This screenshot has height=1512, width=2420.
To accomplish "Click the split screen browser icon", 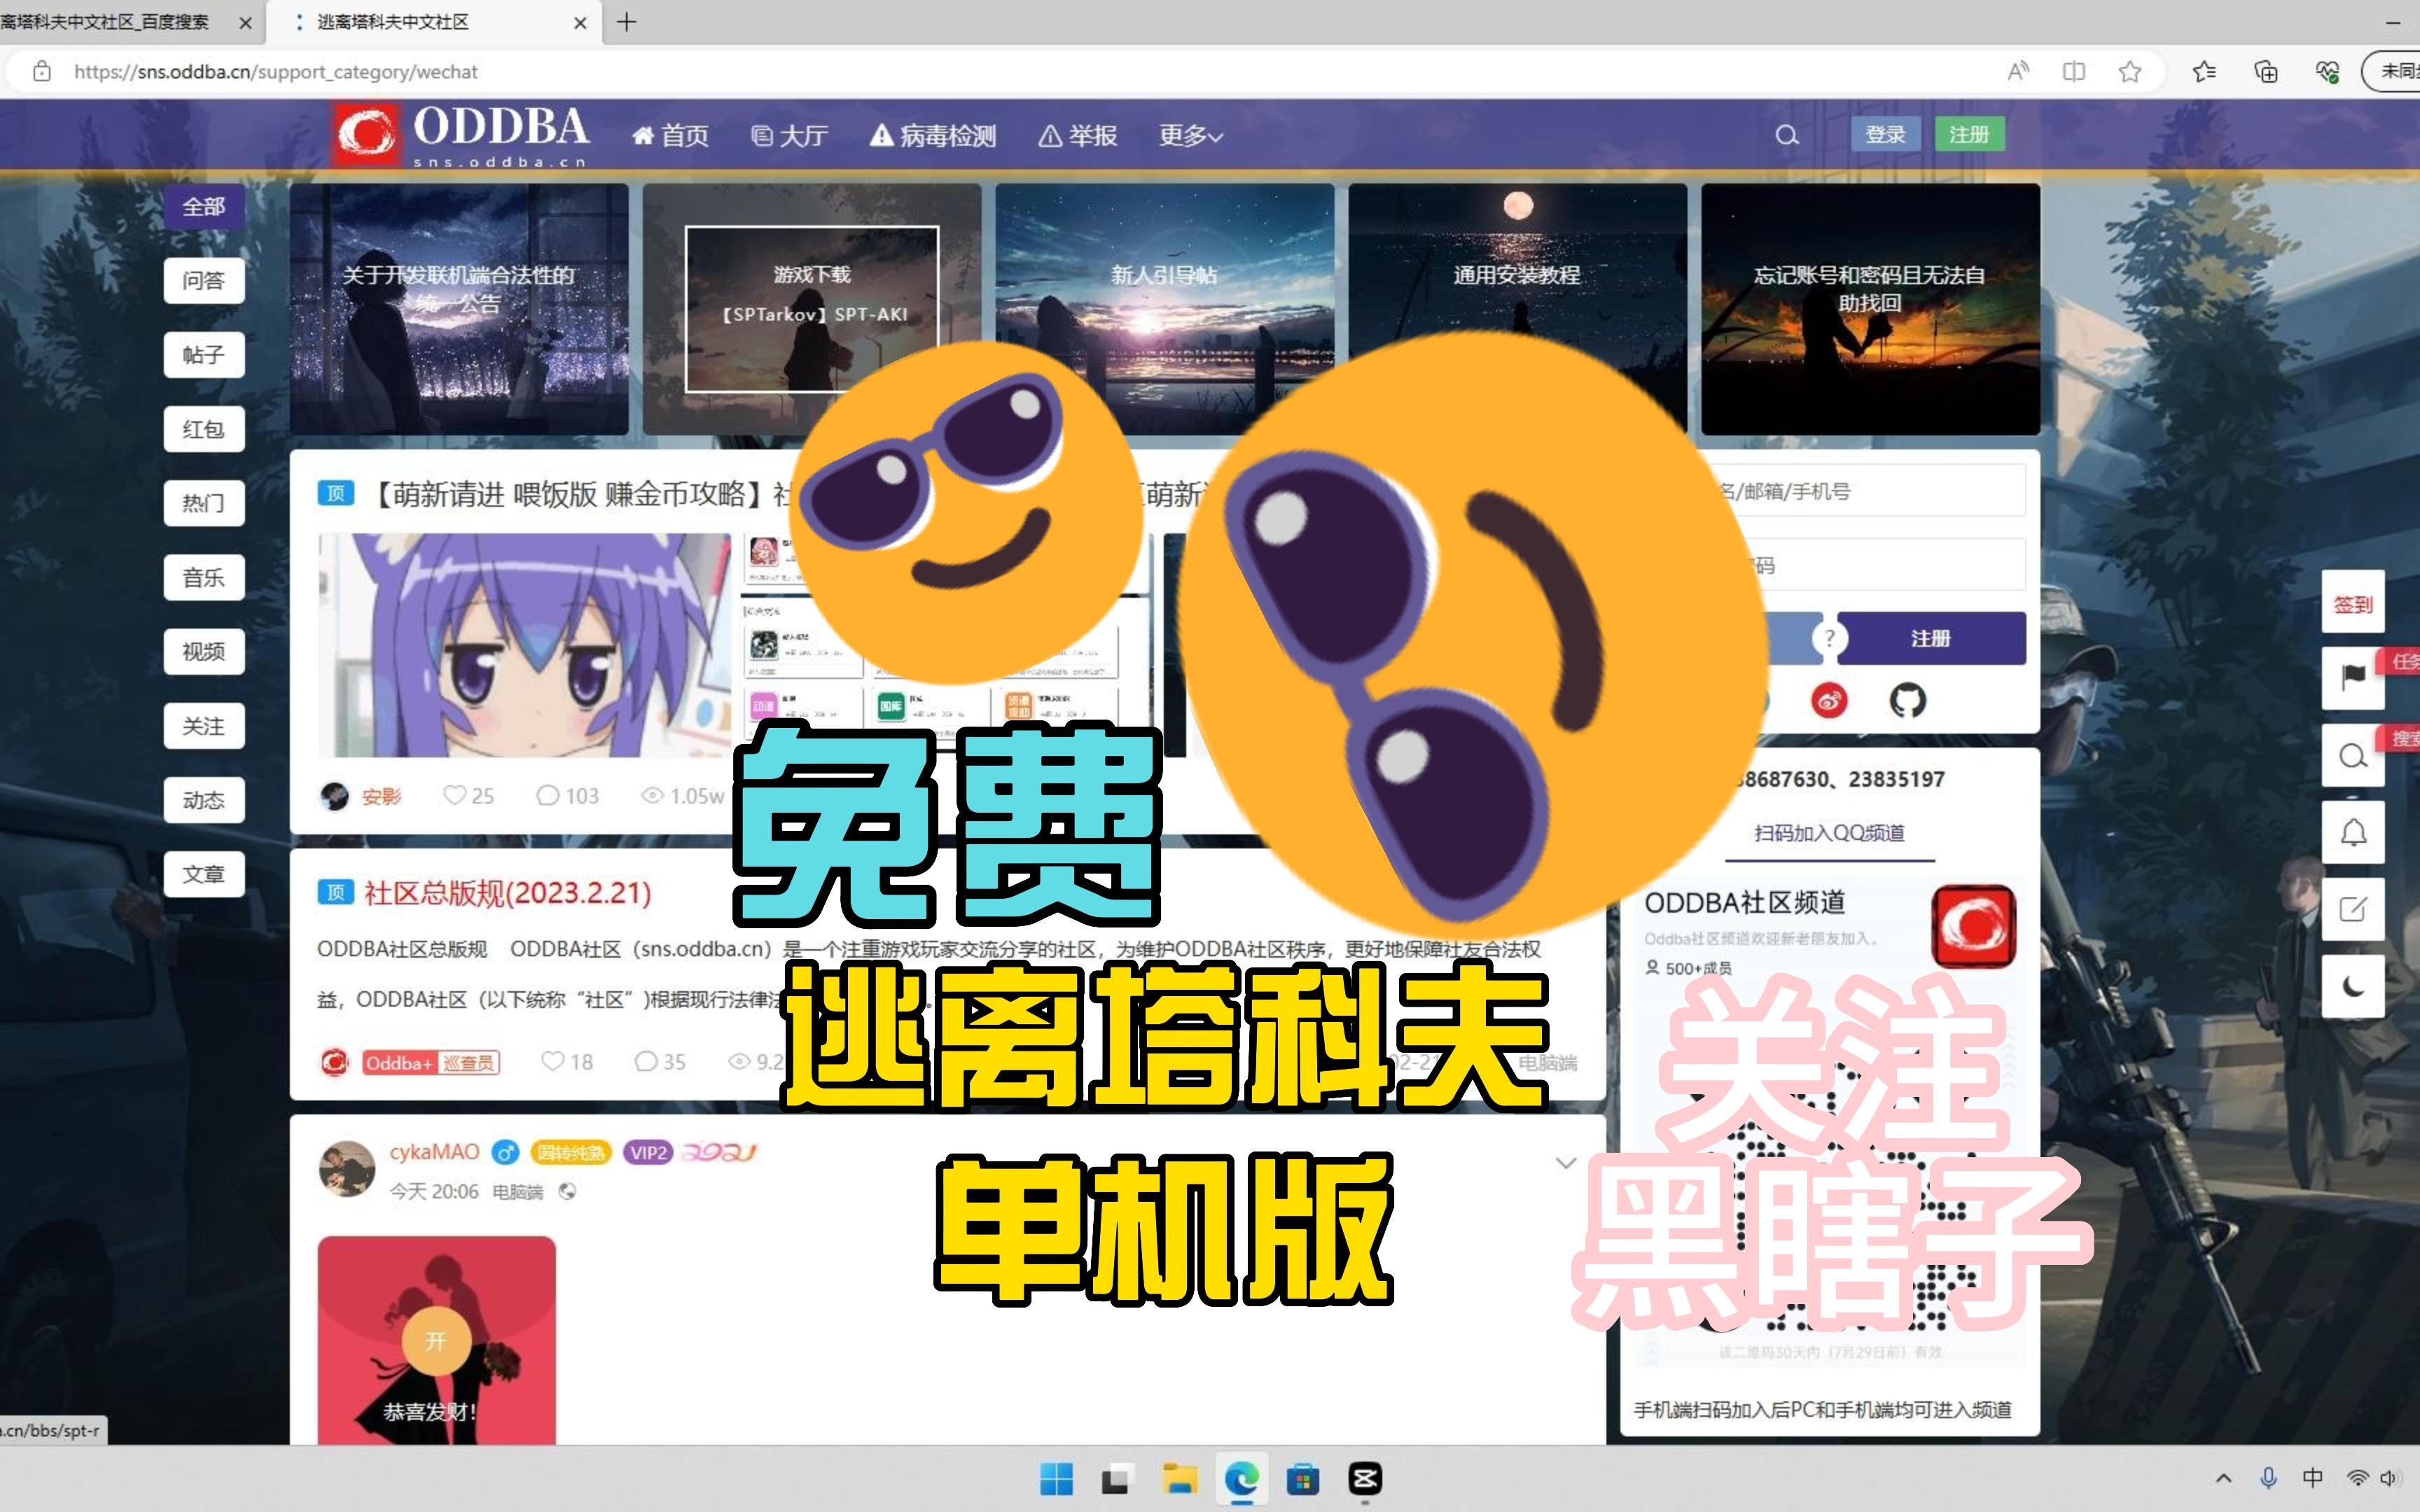I will [x=2074, y=72].
